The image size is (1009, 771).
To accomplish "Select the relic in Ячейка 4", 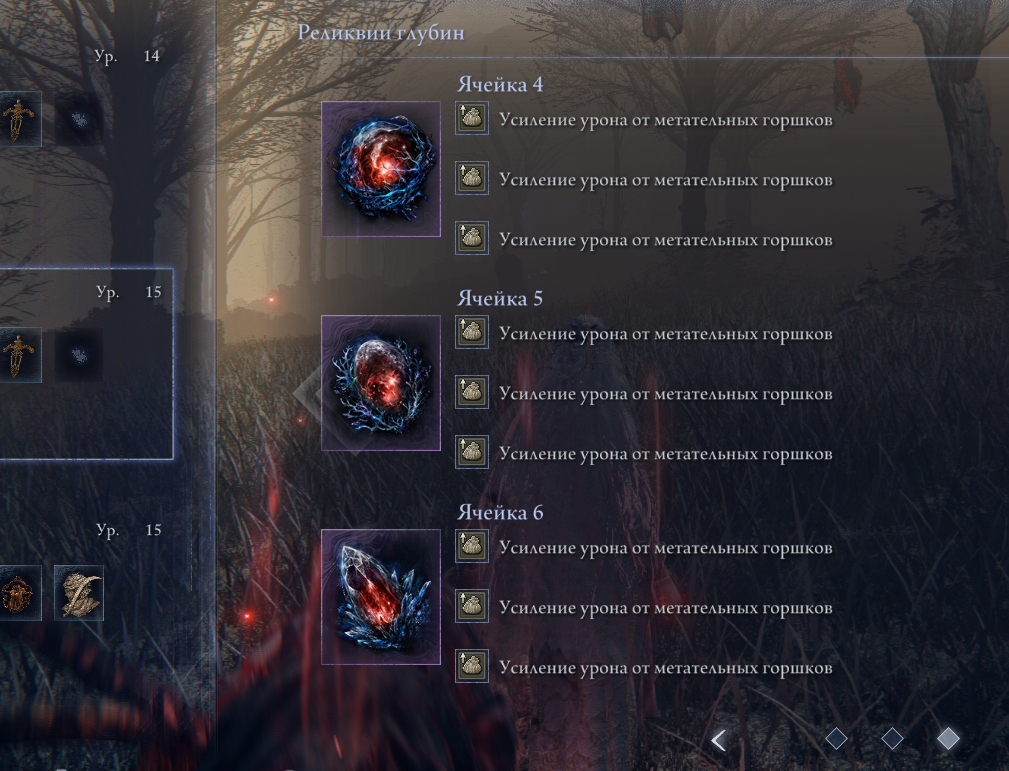I will 381,169.
